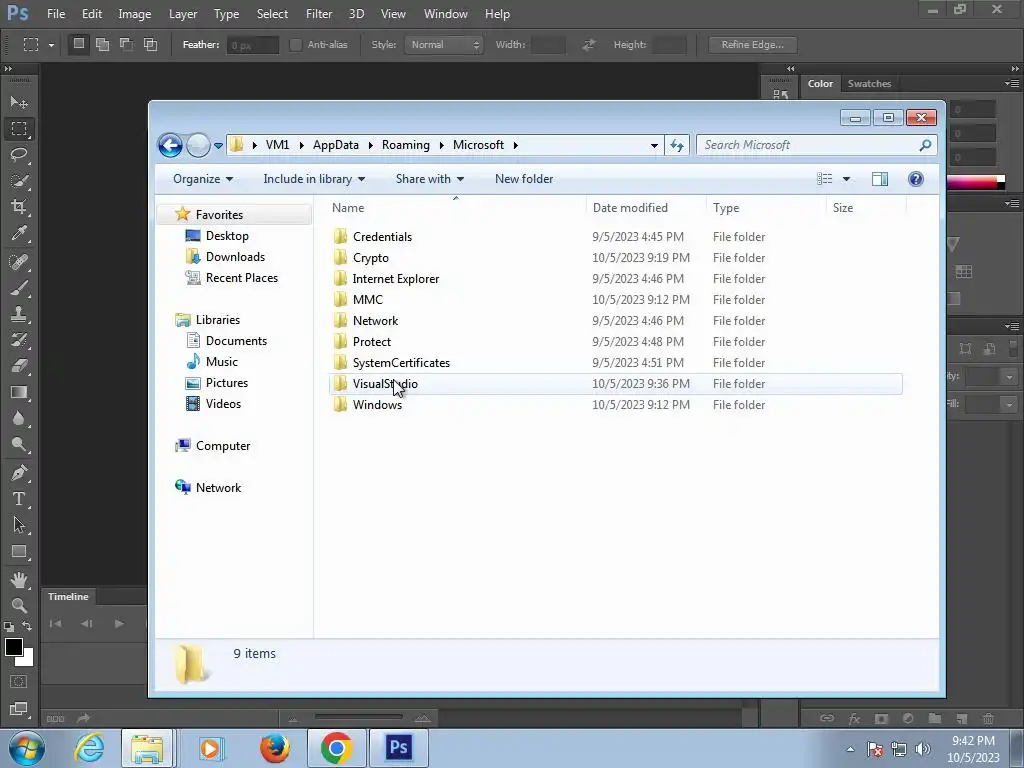The width and height of the screenshot is (1024, 768).
Task: Choose New selection mode
Action: [78, 44]
